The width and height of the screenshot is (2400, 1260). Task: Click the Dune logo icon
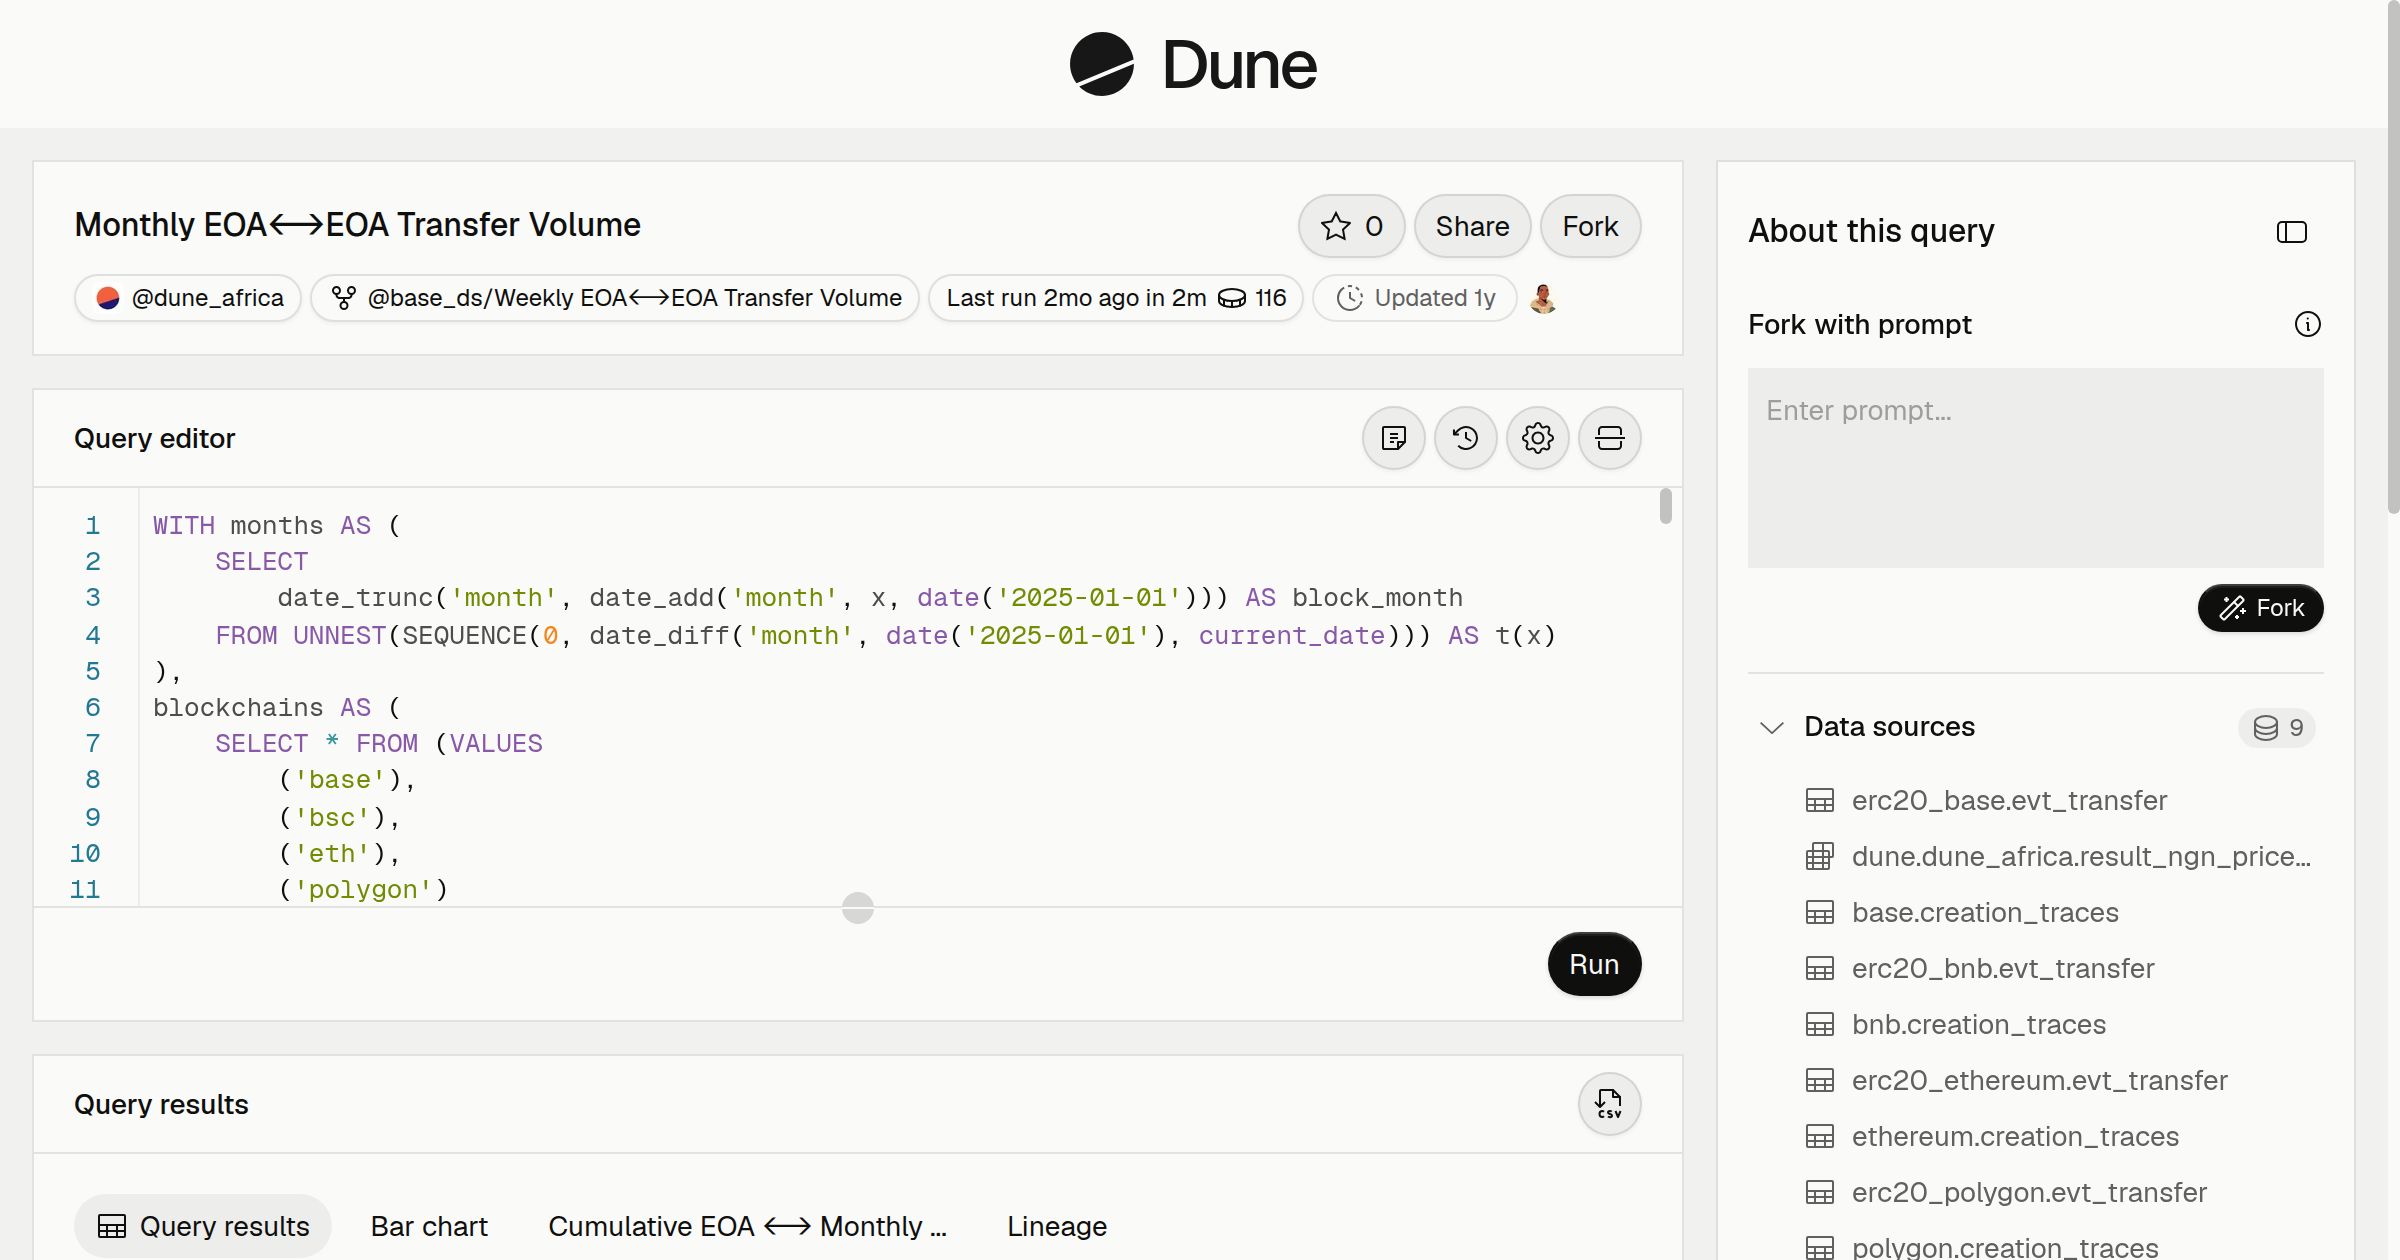[x=1101, y=64]
